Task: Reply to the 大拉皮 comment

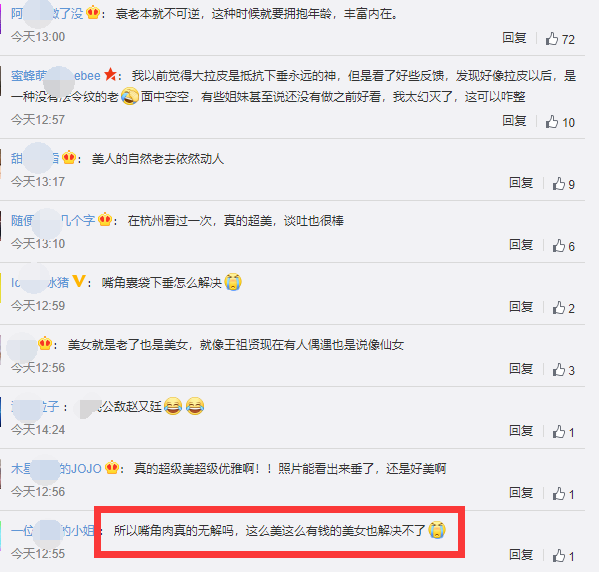Action: [514, 121]
